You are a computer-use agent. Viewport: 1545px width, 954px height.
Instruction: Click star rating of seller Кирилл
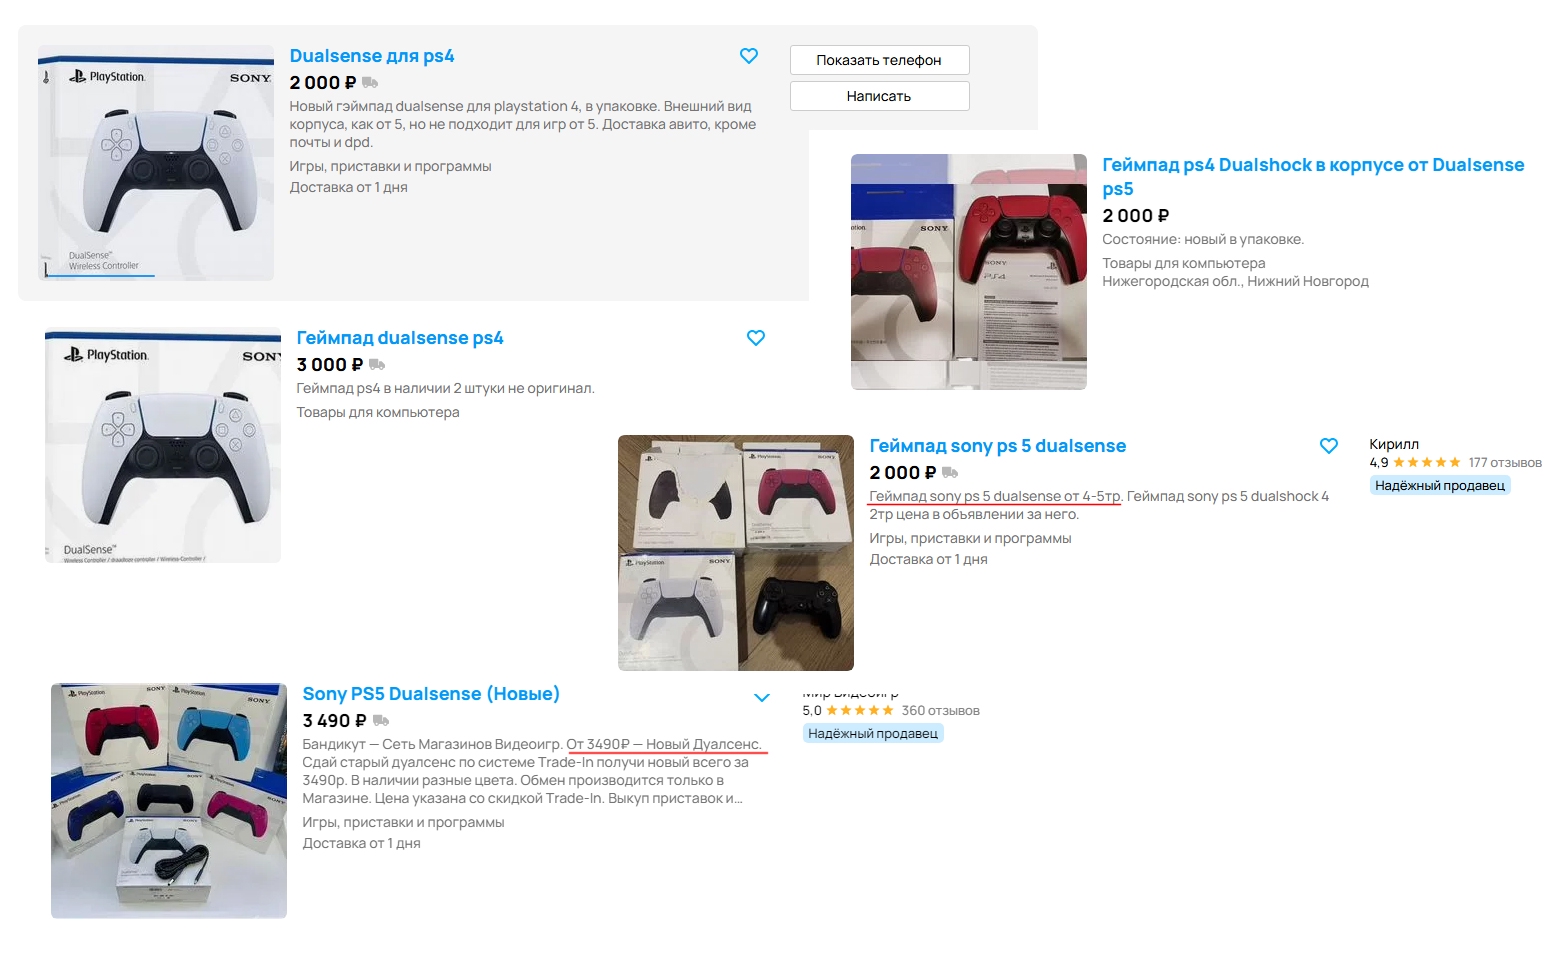(1427, 463)
